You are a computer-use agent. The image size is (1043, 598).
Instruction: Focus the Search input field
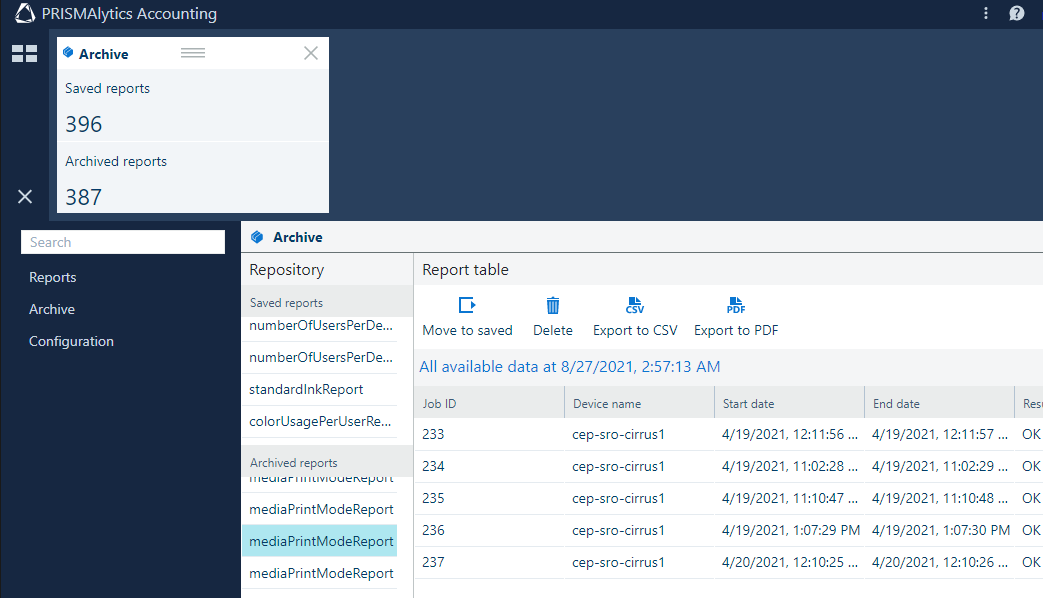pos(123,242)
